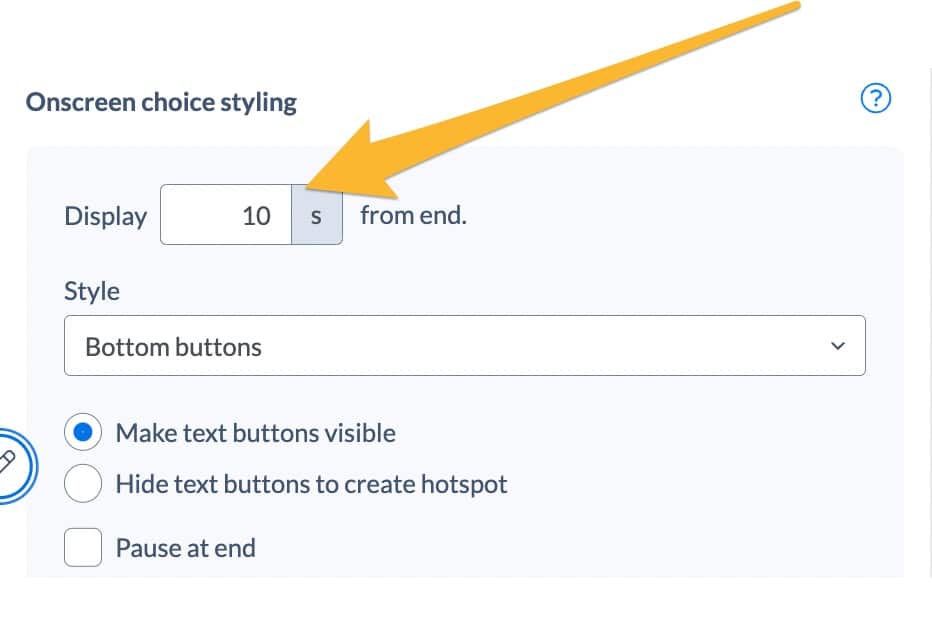Image resolution: width=932 pixels, height=620 pixels.
Task: Click the seconds "s" unit box
Action: (317, 215)
